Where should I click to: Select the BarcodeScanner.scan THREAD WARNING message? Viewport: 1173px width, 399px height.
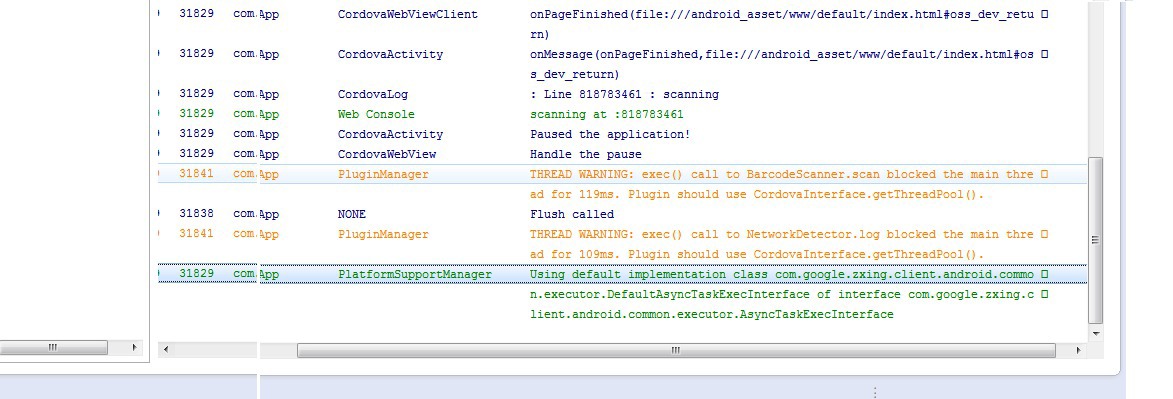pyautogui.click(x=782, y=174)
